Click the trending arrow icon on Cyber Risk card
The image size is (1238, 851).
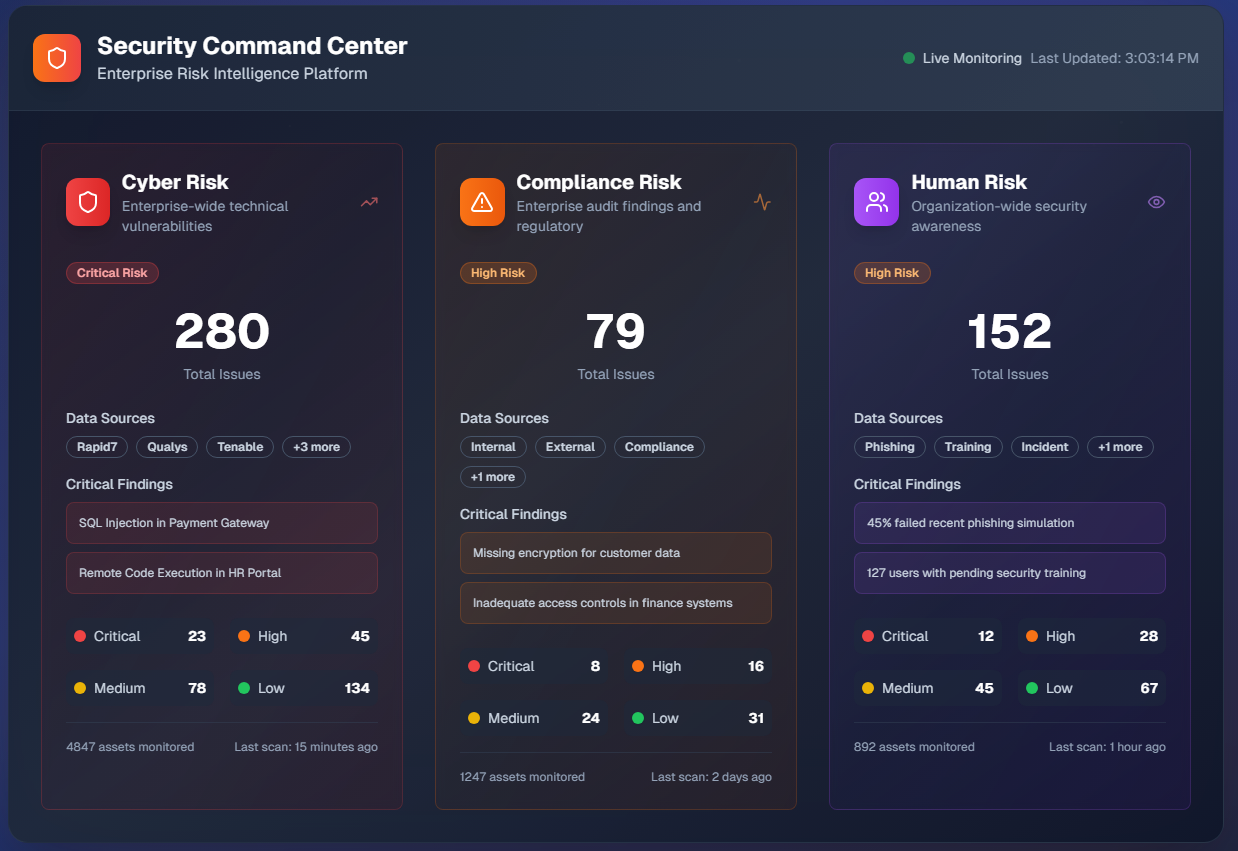(368, 202)
